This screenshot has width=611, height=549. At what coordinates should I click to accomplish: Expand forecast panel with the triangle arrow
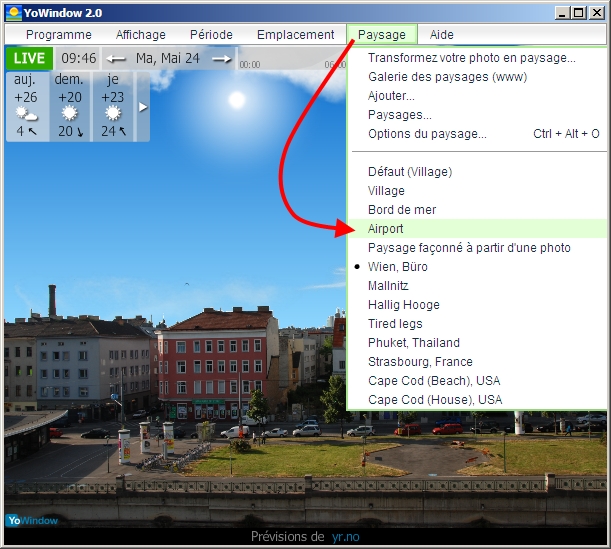click(x=143, y=107)
